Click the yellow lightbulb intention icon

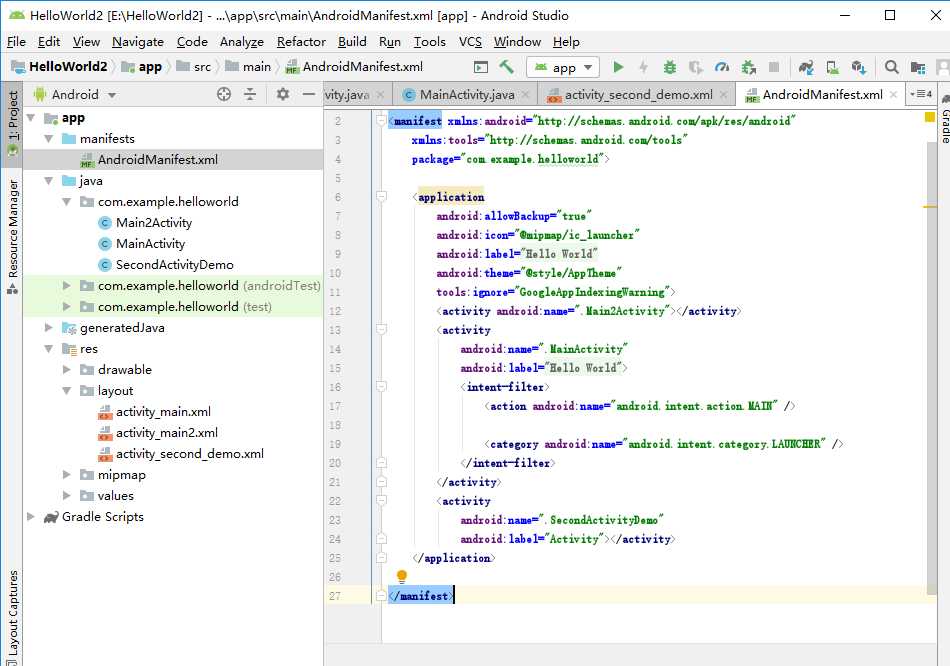pyautogui.click(x=401, y=576)
